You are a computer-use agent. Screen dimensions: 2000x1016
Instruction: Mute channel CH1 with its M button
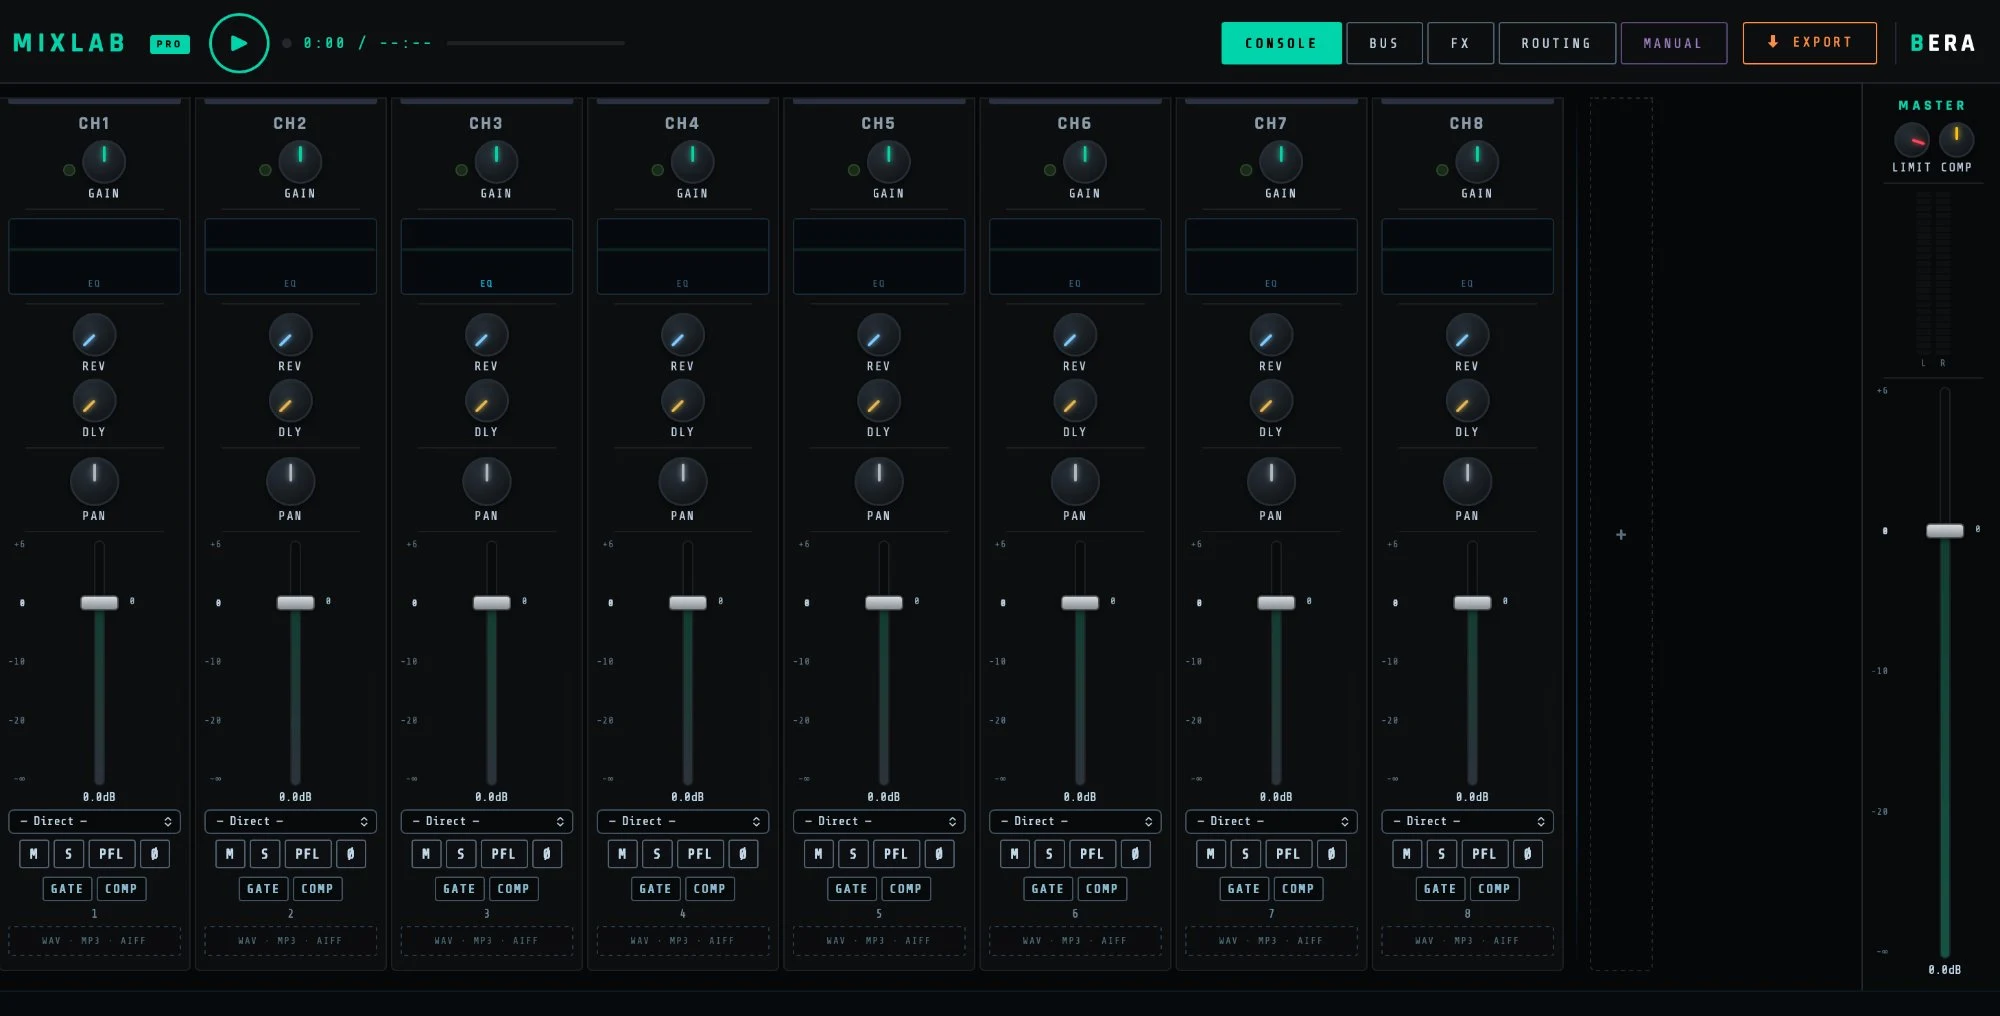tap(33, 853)
